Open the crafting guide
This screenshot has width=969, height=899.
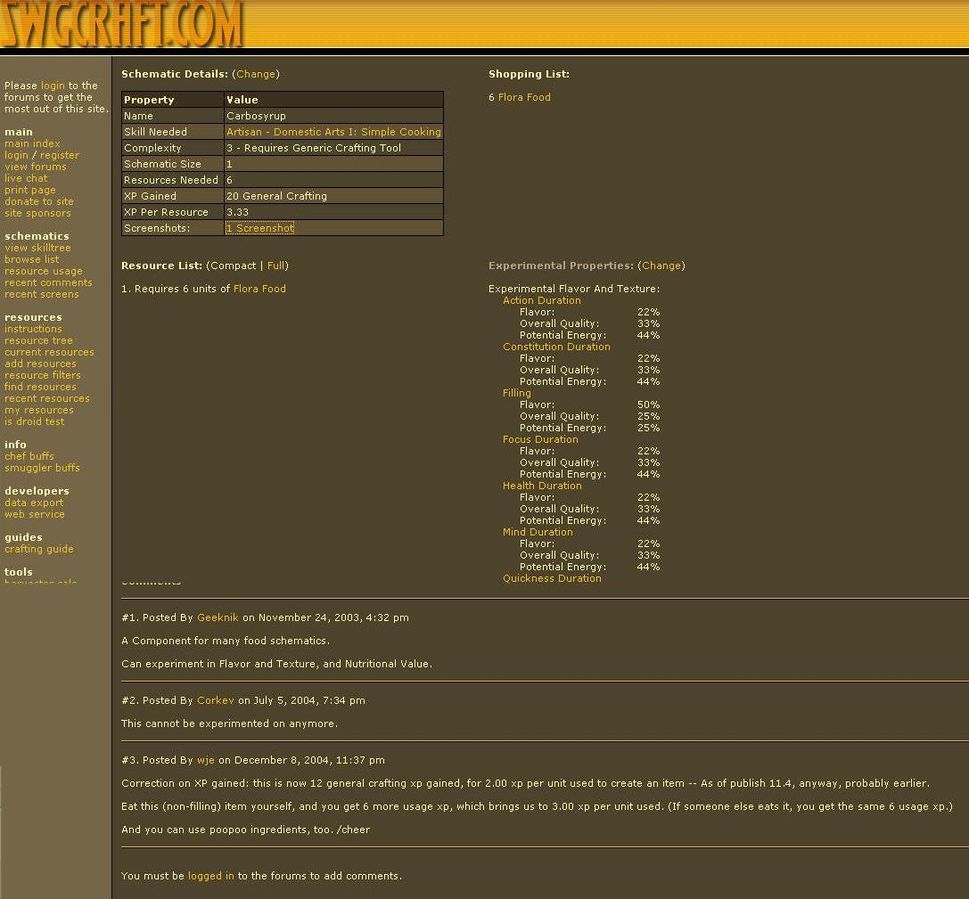pyautogui.click(x=39, y=549)
